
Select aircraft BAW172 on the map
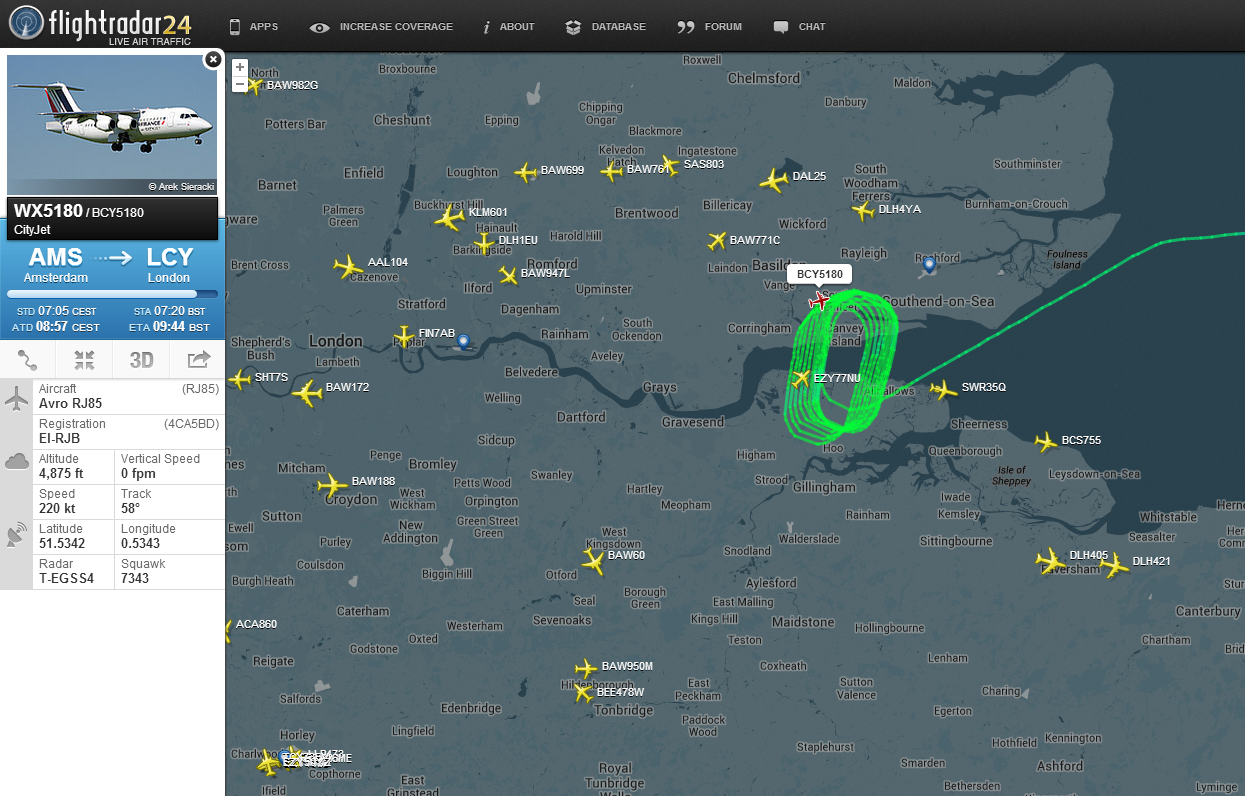[x=308, y=394]
